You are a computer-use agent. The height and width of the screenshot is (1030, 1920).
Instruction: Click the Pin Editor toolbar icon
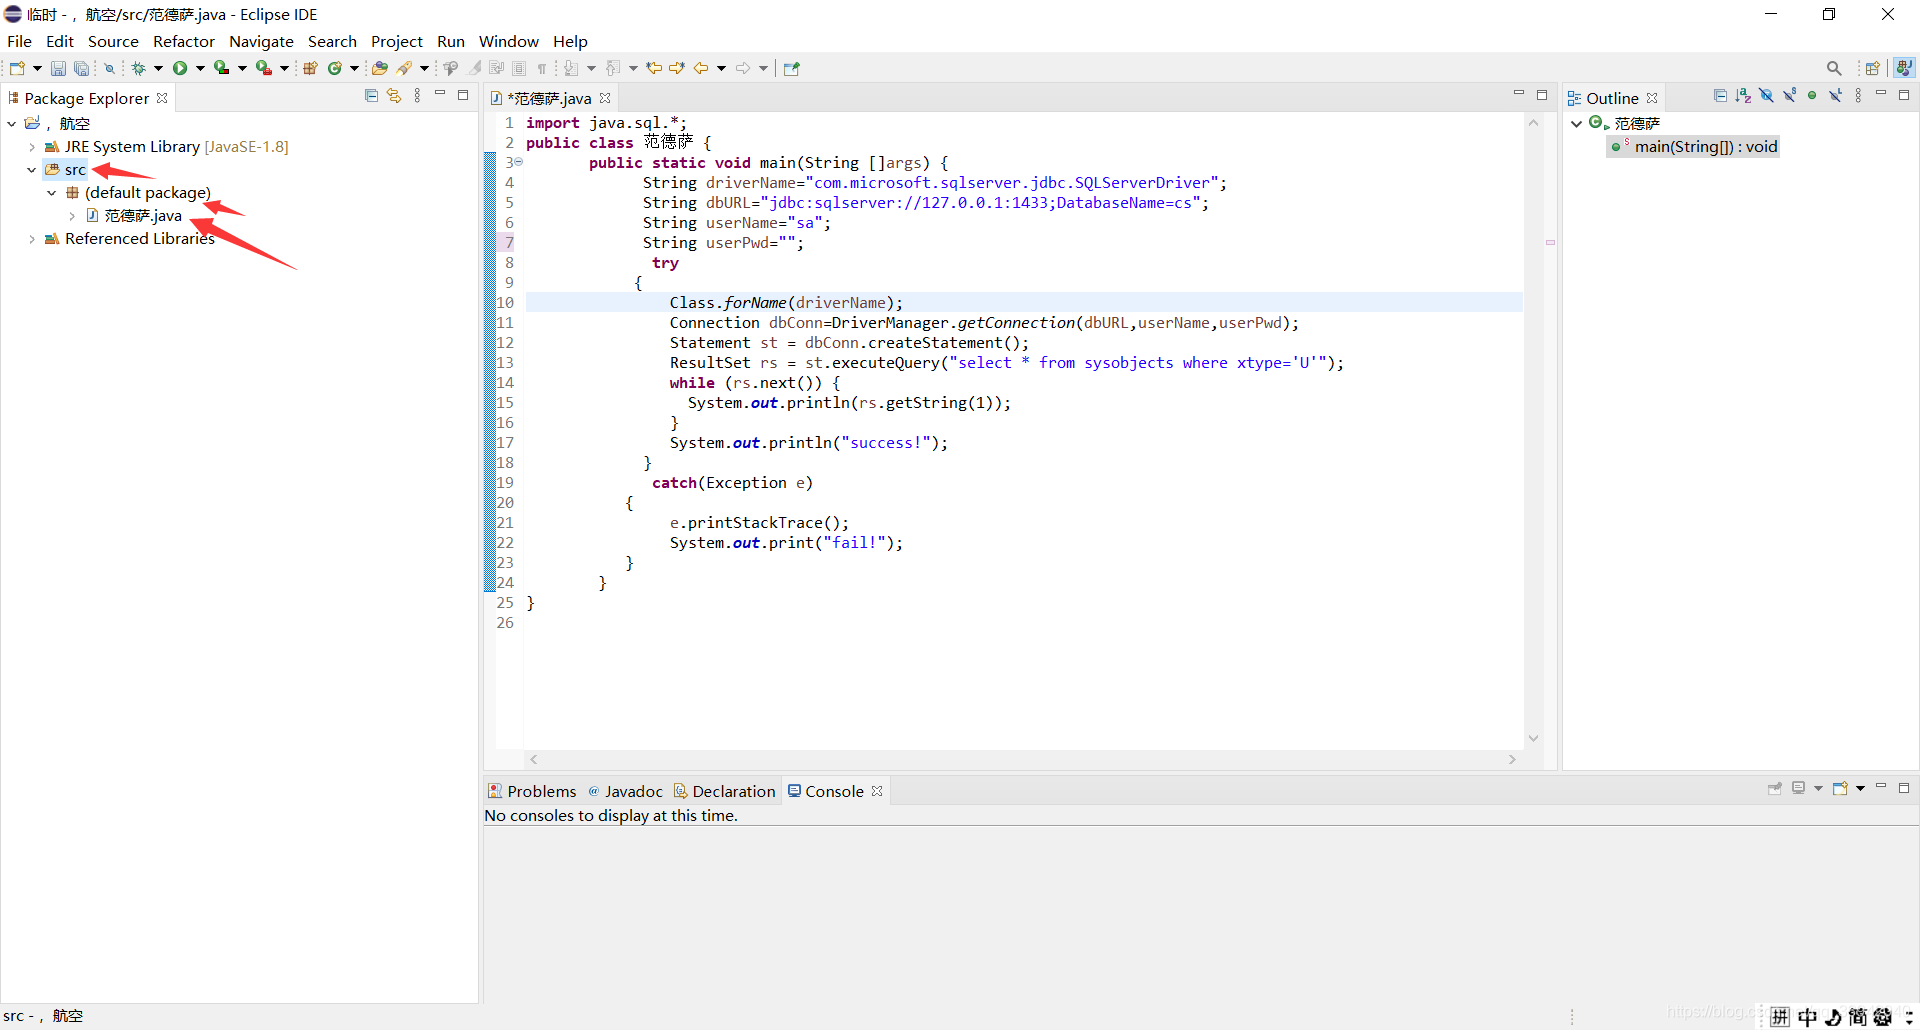[x=792, y=68]
